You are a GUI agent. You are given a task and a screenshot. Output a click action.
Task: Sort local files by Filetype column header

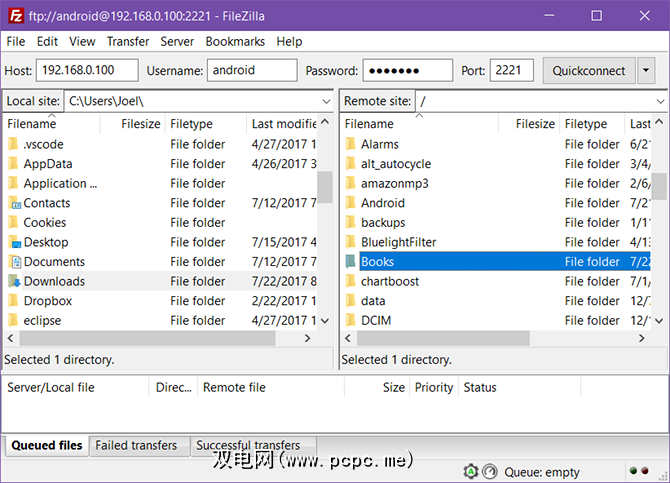tap(206, 124)
